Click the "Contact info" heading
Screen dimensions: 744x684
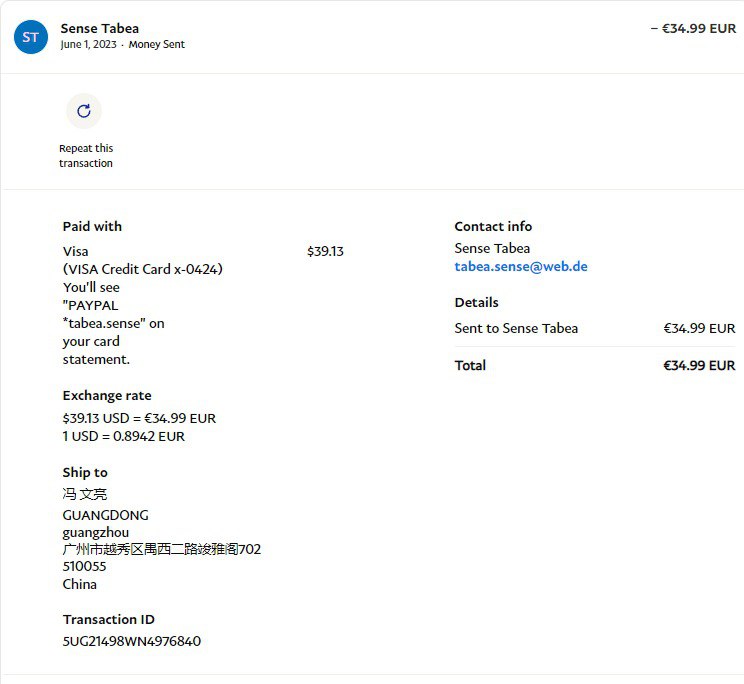[493, 227]
